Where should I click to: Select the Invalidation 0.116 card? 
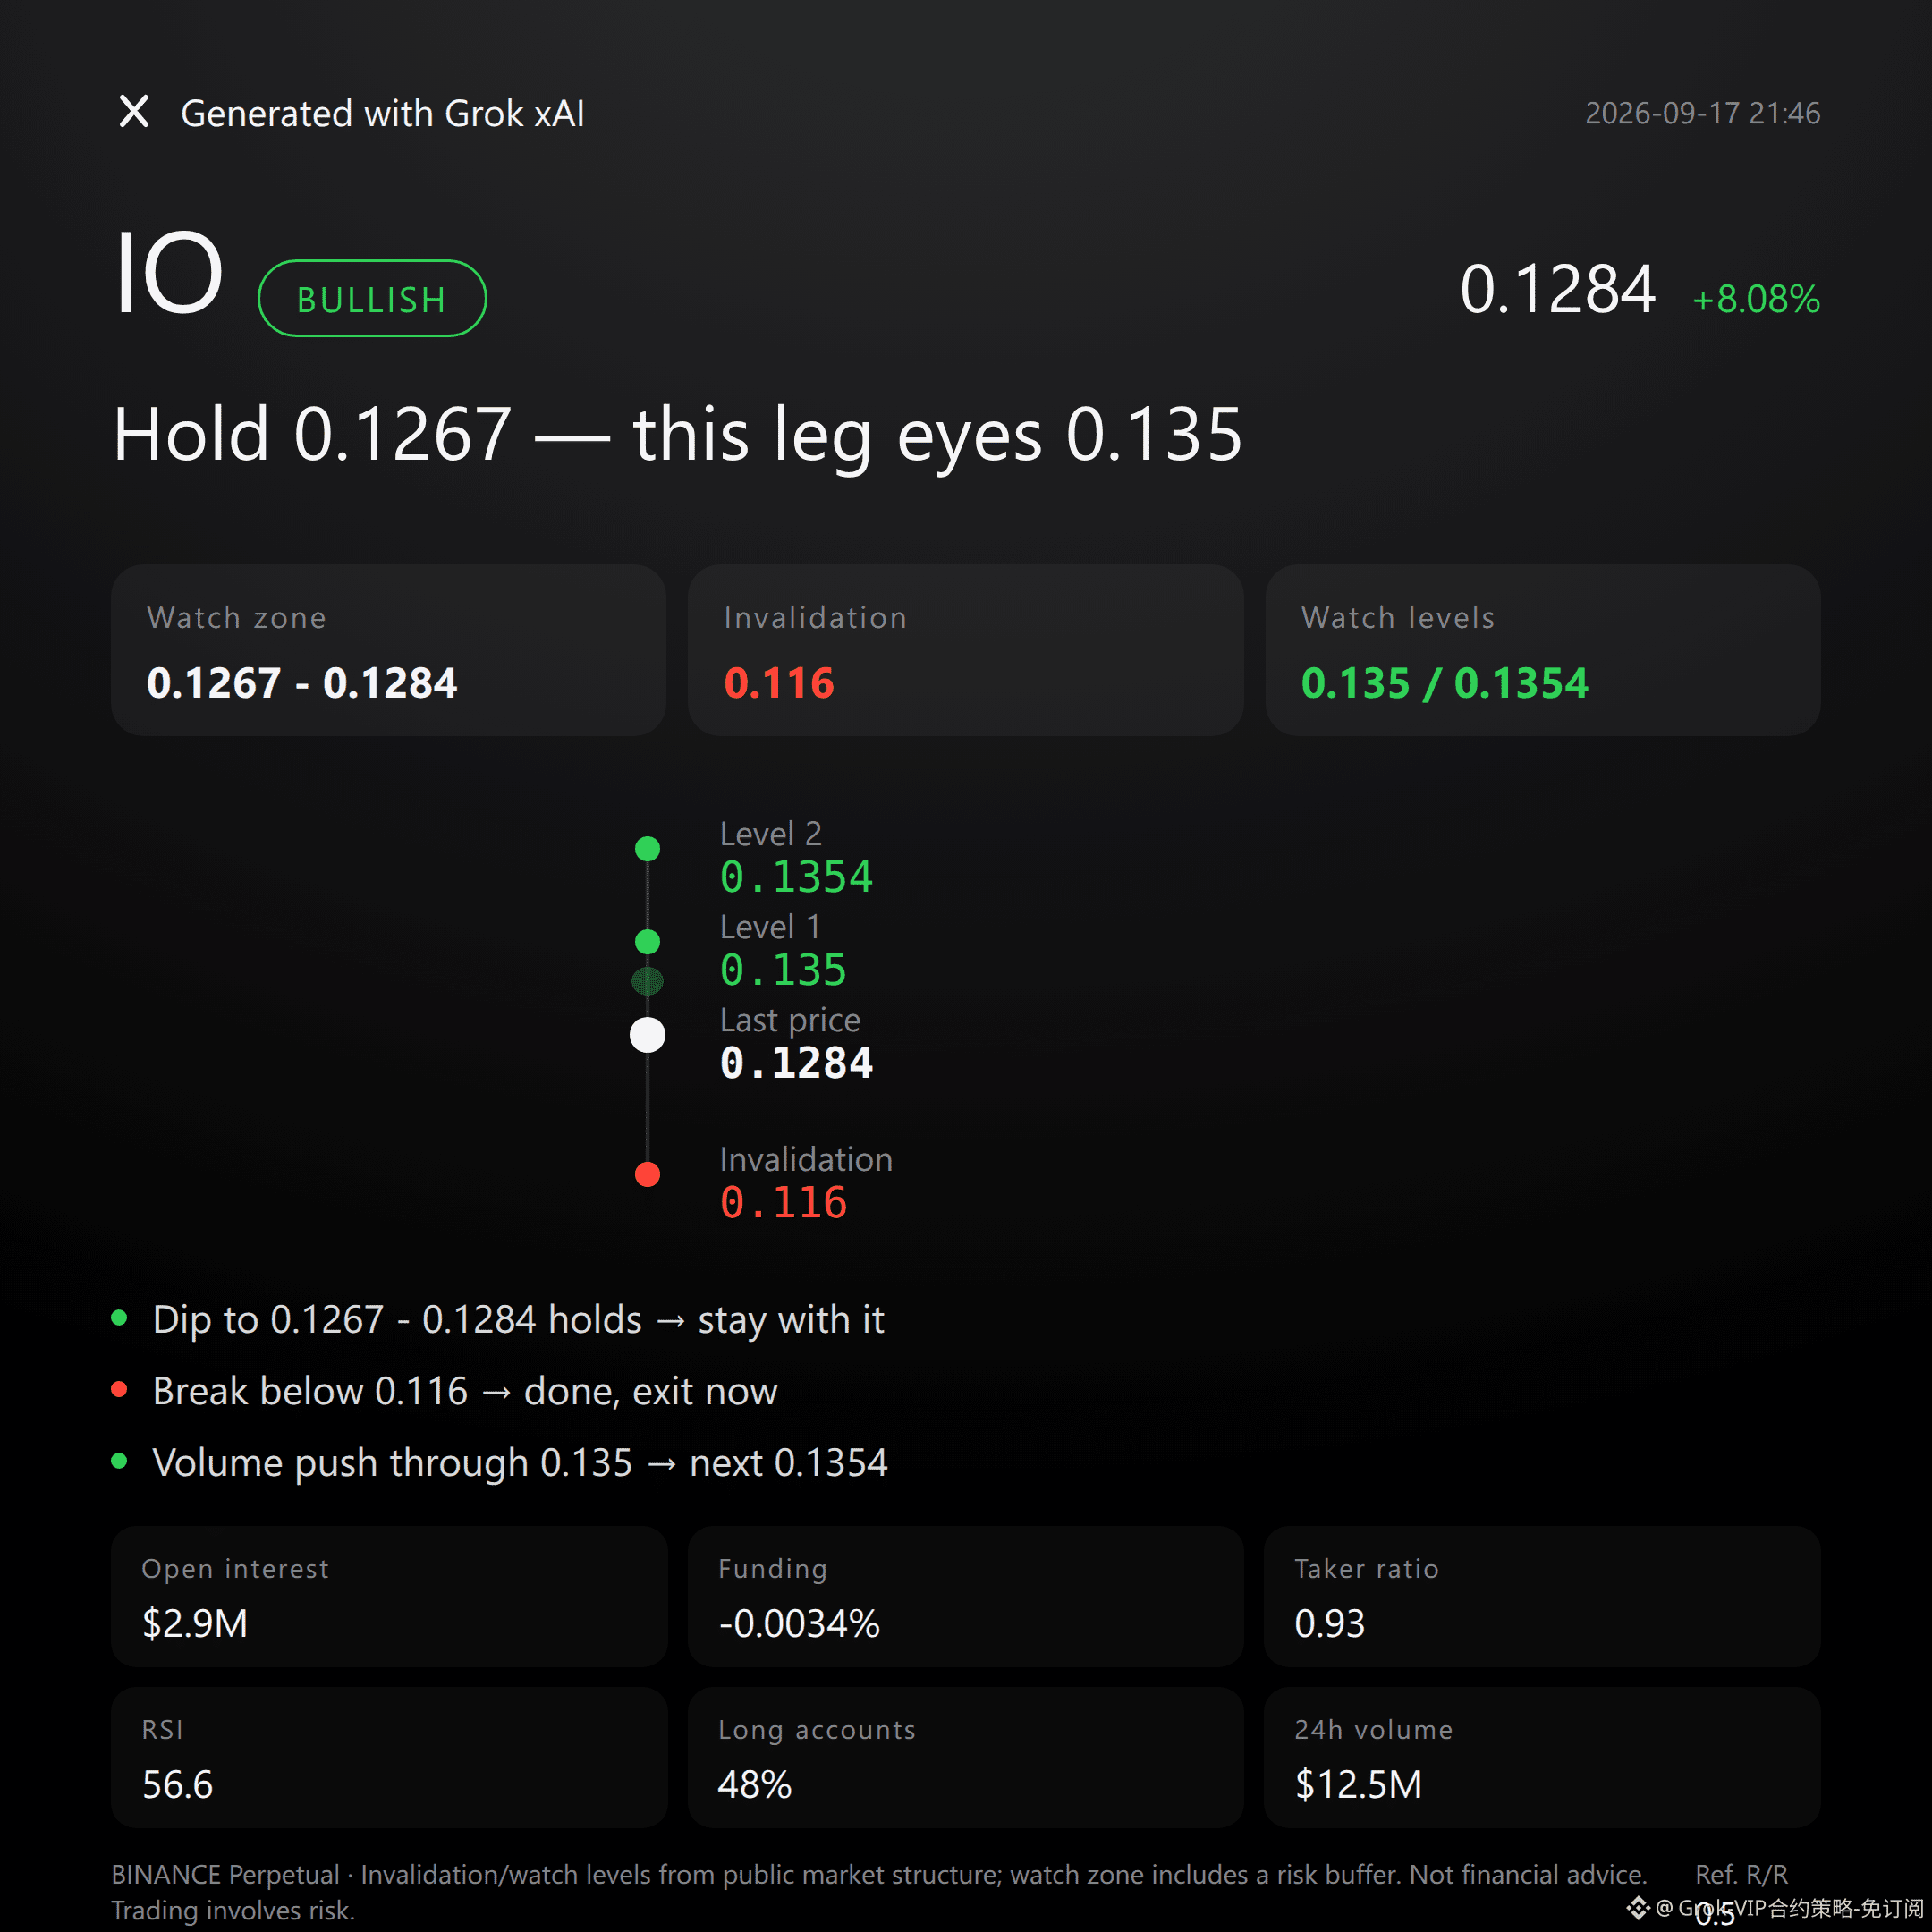965,650
